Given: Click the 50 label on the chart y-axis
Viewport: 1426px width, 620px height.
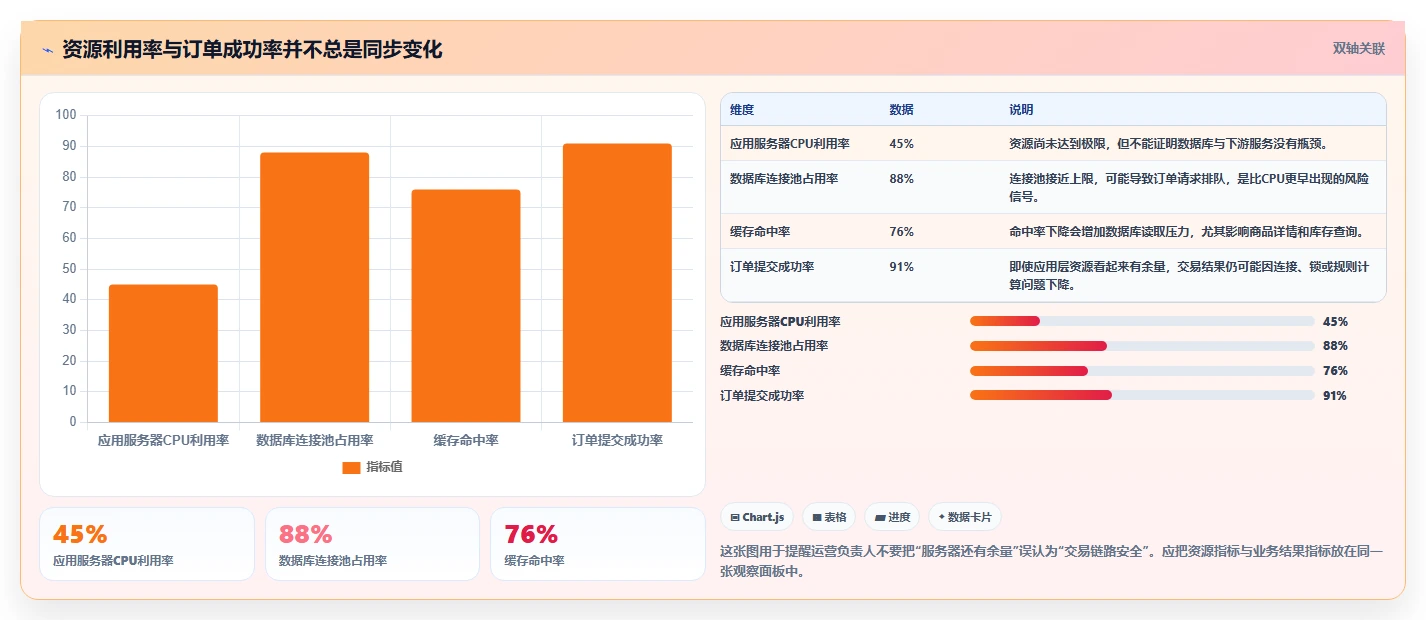Looking at the screenshot, I should 69,268.
